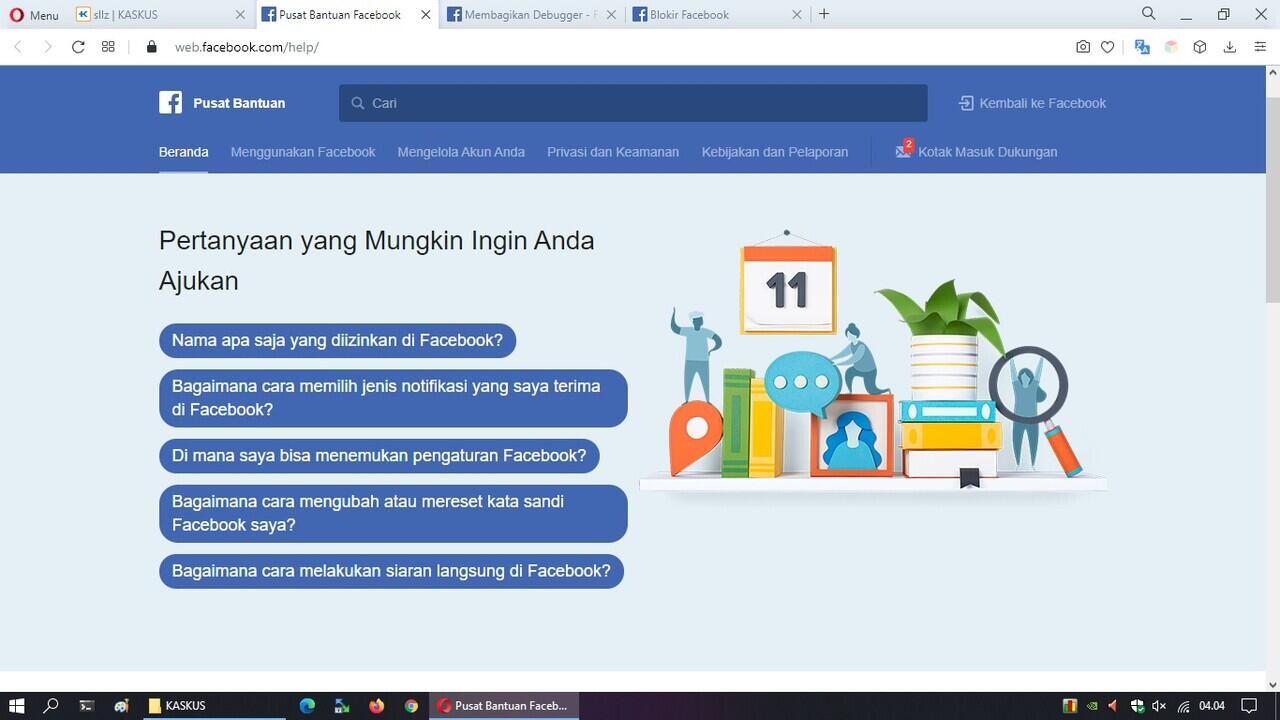Image resolution: width=1280 pixels, height=720 pixels.
Task: Open Kotak Masuk Dukungan inbox
Action: tap(976, 152)
